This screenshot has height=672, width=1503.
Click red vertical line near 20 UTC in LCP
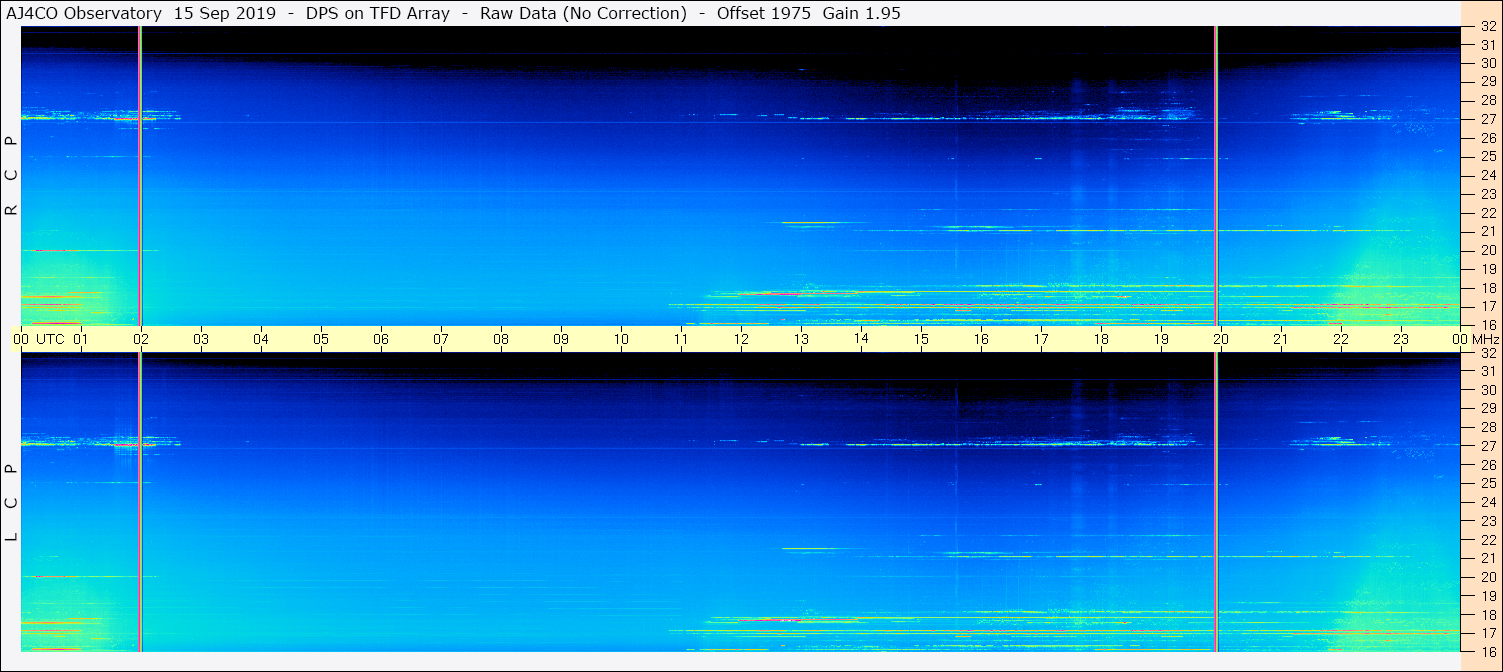click(1216, 502)
